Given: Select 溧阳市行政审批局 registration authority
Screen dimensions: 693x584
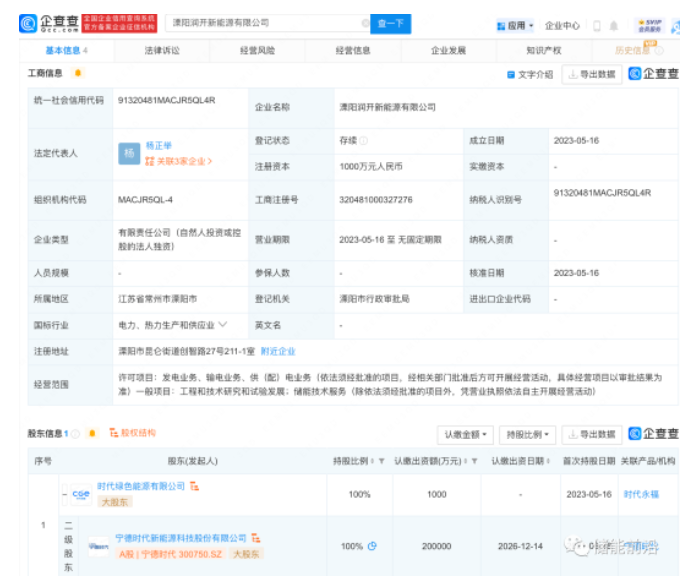Looking at the screenshot, I should 374,299.
